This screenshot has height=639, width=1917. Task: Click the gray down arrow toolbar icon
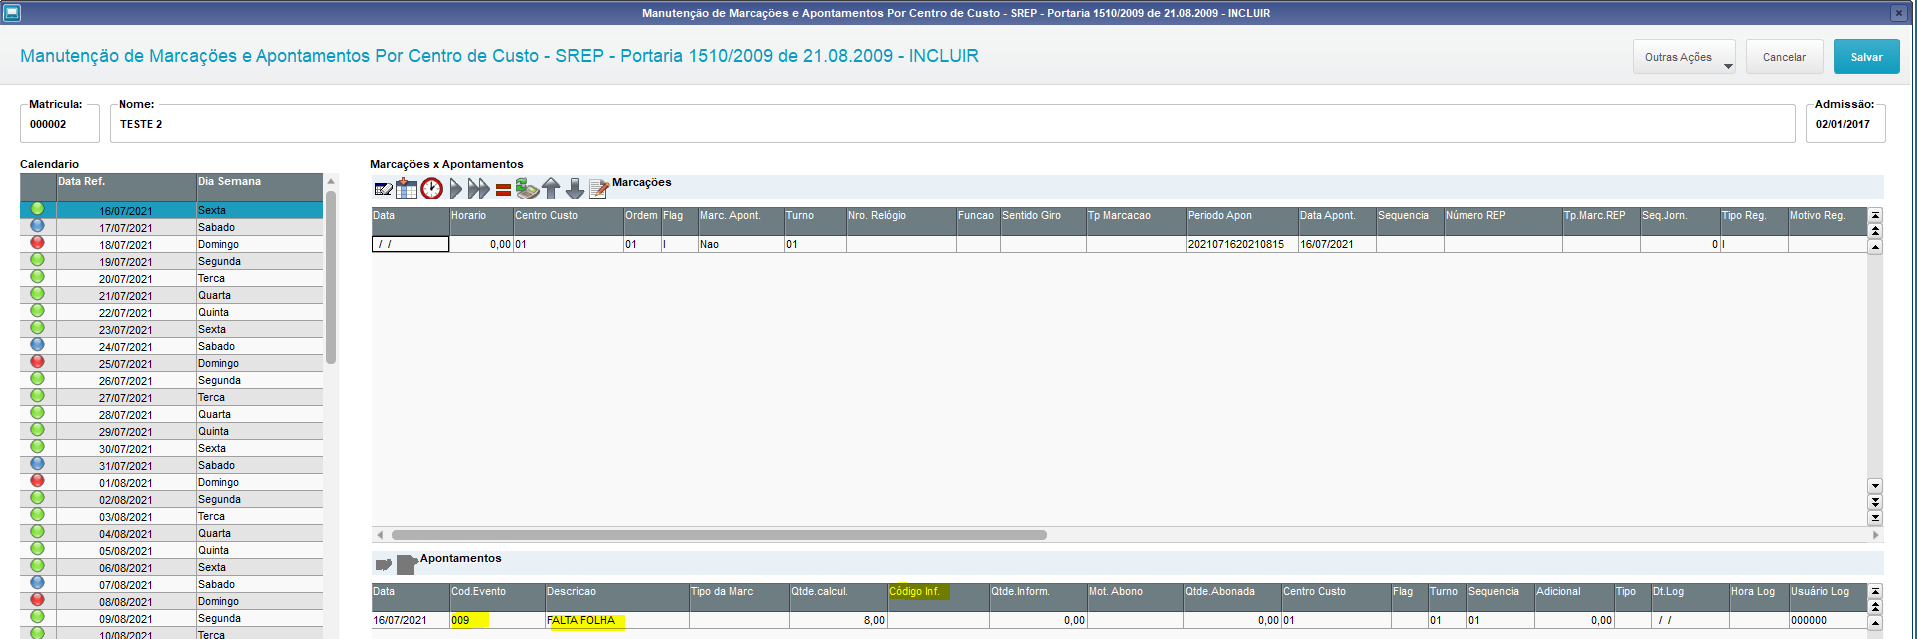point(575,188)
